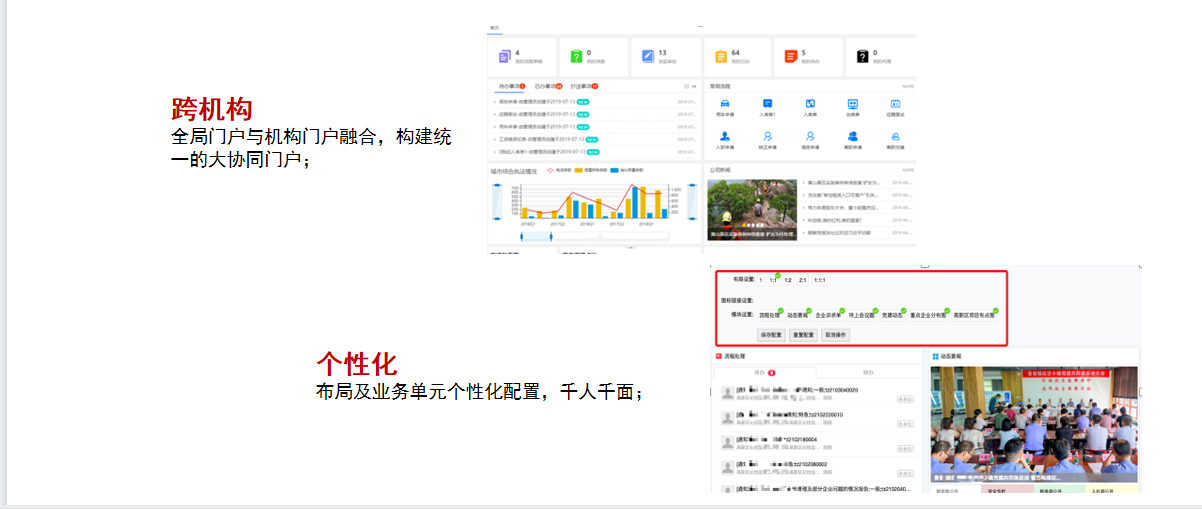Viewport: 1202px width, 509px height.
Task: Click MORE link in 常用流程 panel
Action: [907, 87]
